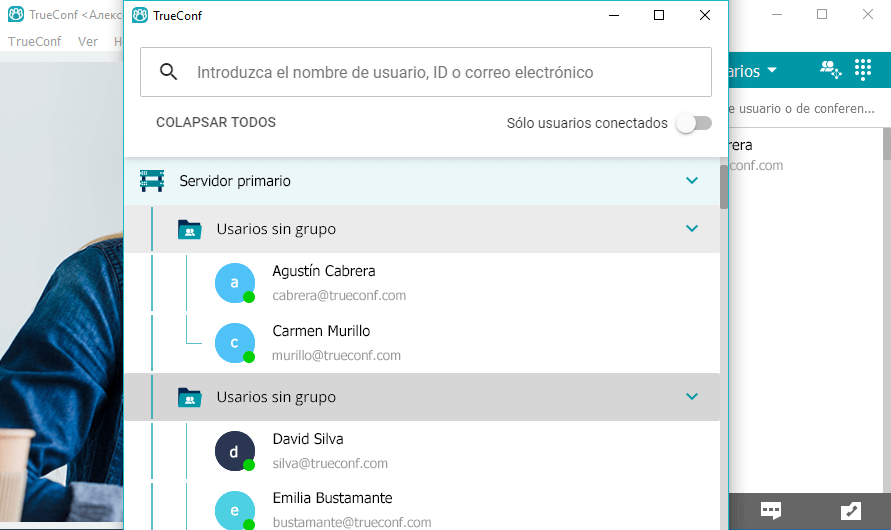This screenshot has height=530, width=891.
Task: Select David Silva's avatar
Action: tap(235, 451)
